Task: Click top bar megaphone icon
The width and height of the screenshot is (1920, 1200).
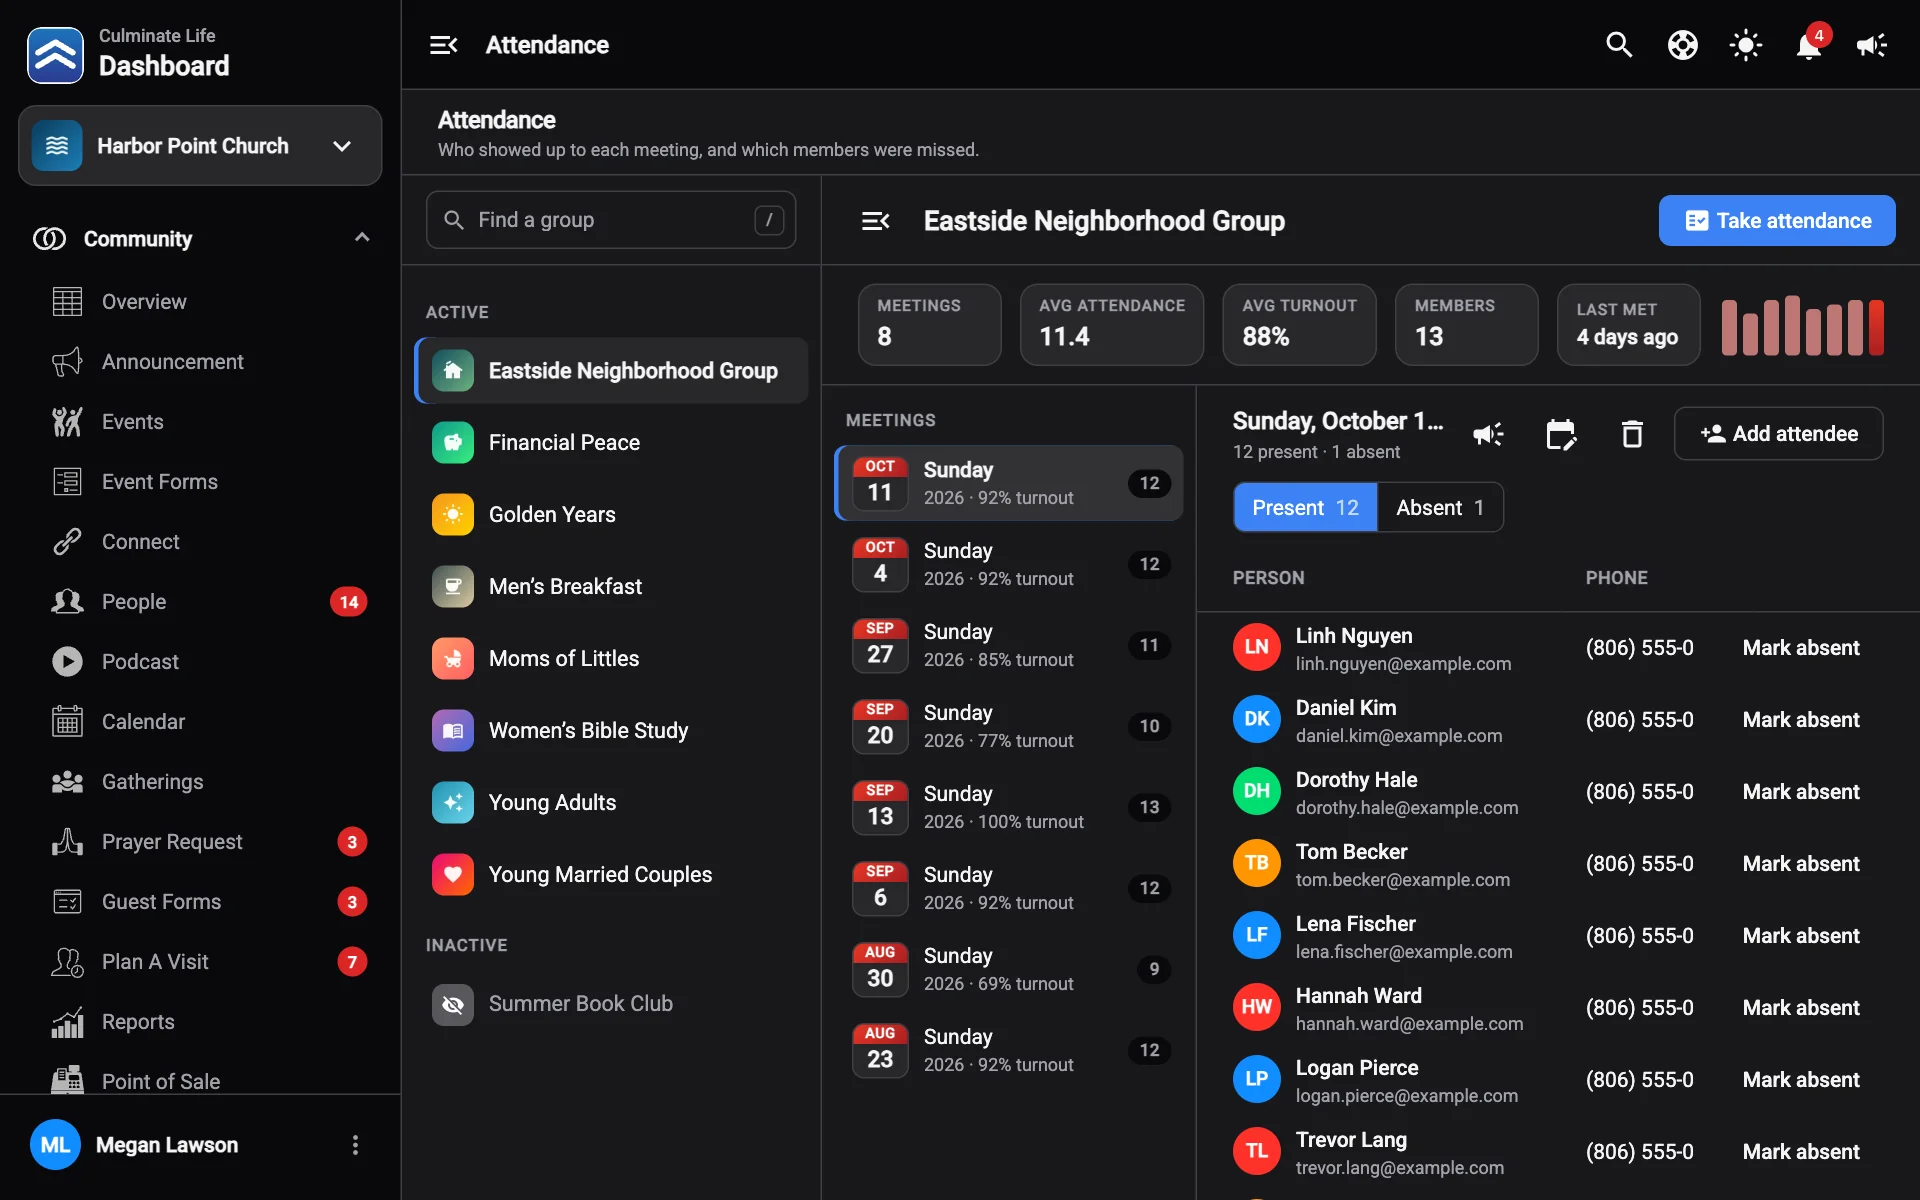Action: [x=1871, y=45]
